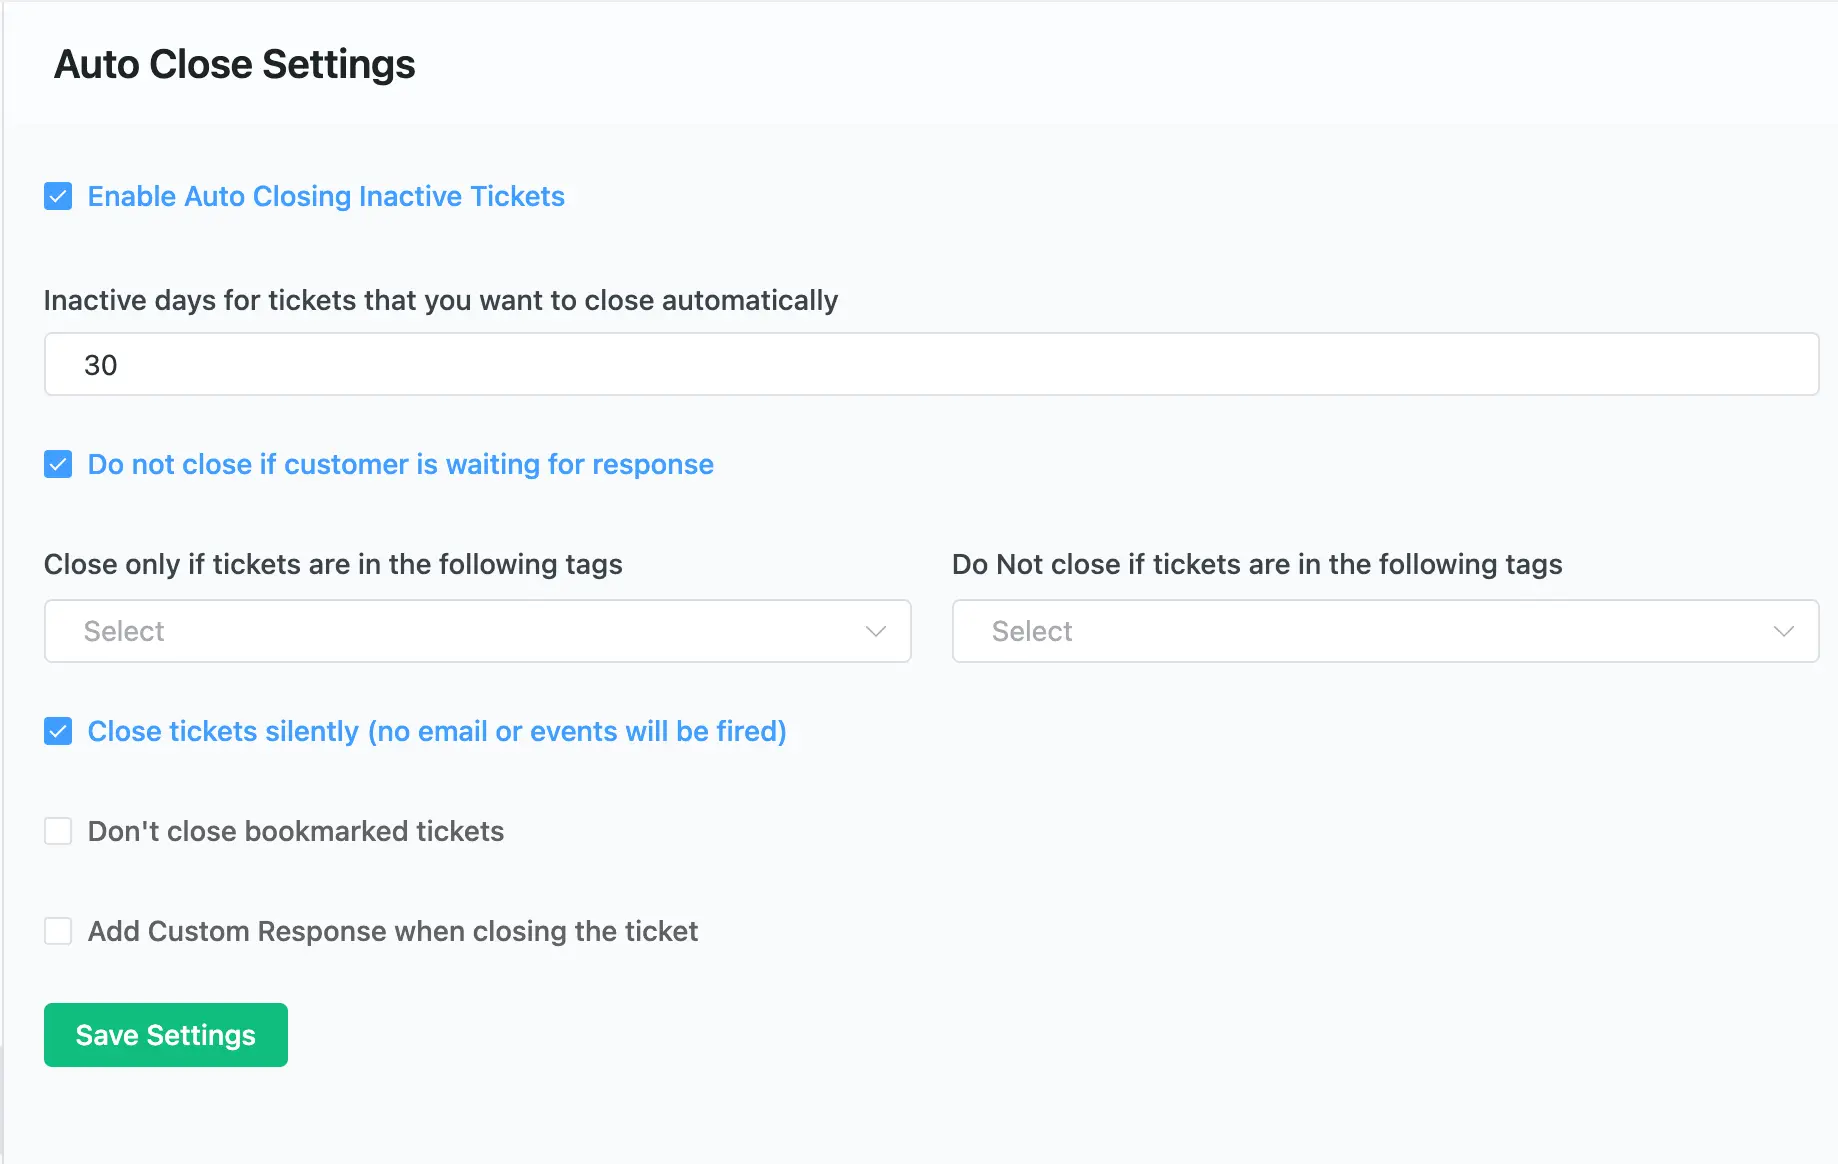Click the Save Settings button
The image size is (1838, 1164).
[166, 1035]
